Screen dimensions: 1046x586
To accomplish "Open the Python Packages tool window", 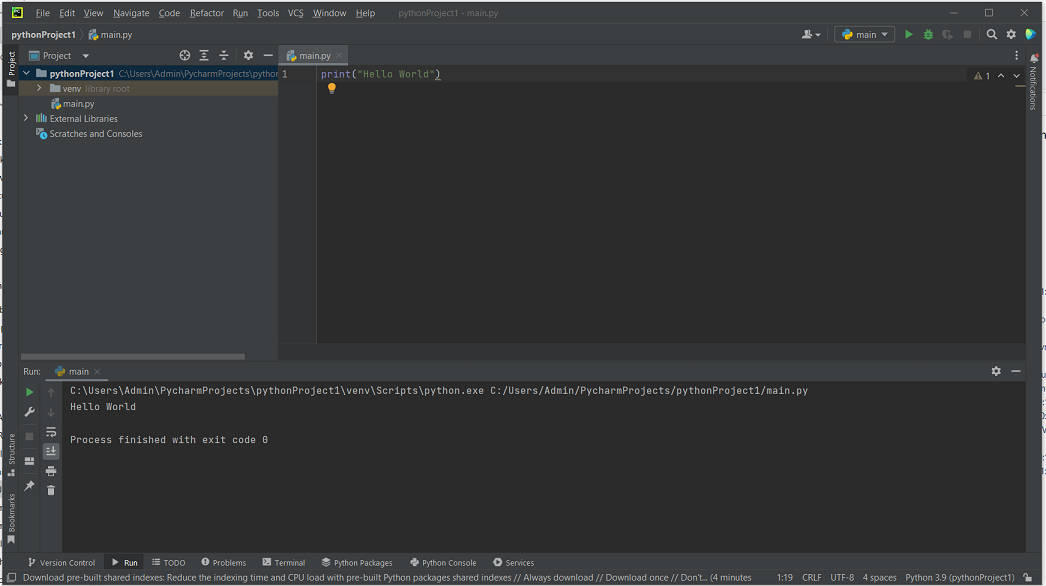I will tap(357, 563).
